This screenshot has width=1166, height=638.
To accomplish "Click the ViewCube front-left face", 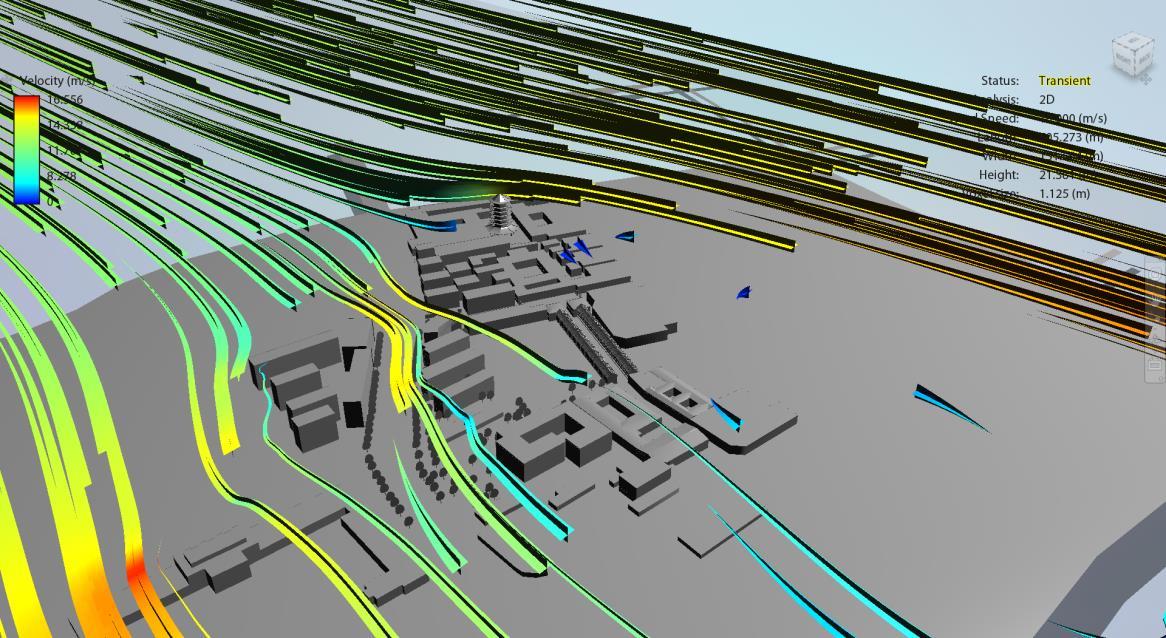I will click(x=1124, y=59).
